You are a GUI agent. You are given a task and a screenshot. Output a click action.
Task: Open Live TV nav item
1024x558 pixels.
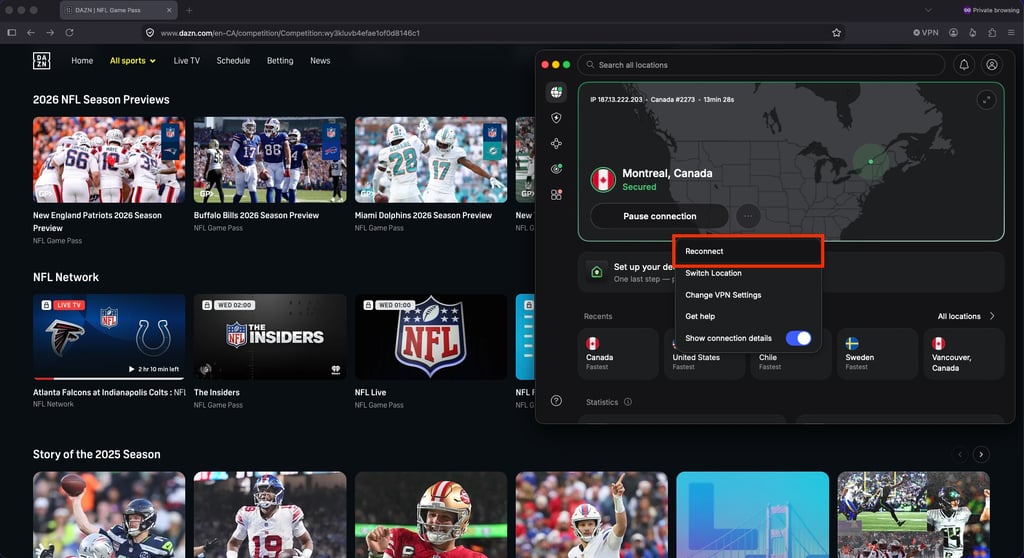click(187, 61)
